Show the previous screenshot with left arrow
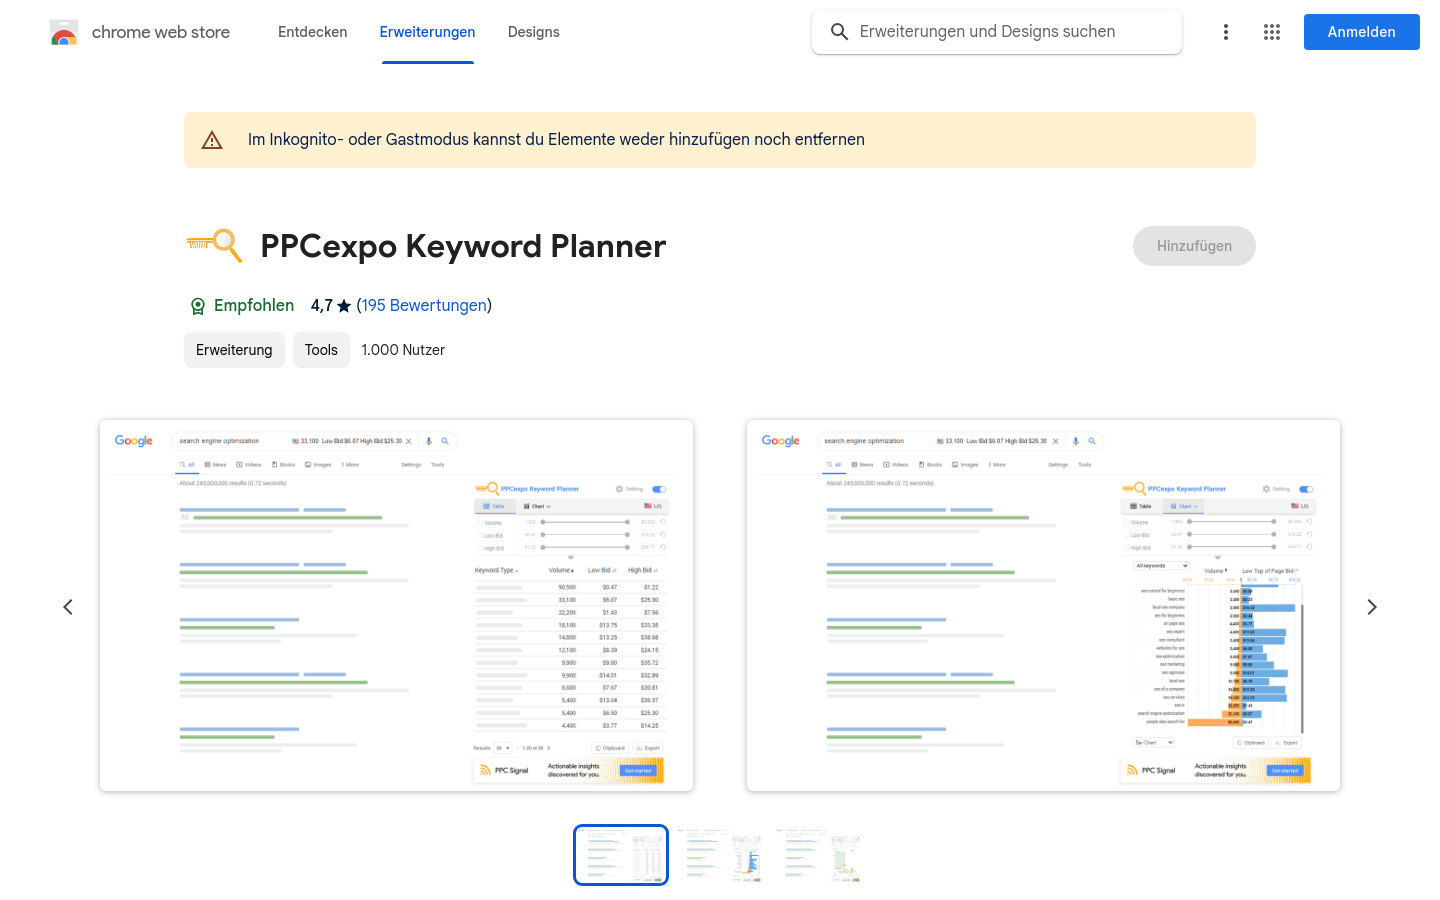 [x=68, y=607]
